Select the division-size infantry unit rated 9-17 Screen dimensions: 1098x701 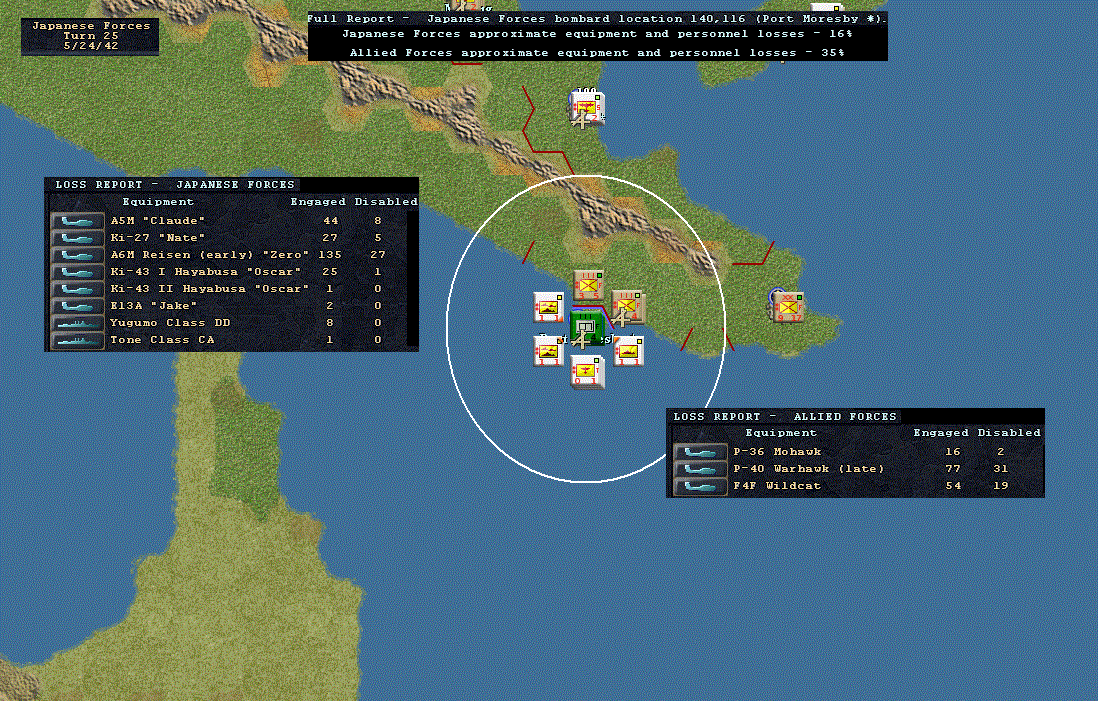point(788,307)
